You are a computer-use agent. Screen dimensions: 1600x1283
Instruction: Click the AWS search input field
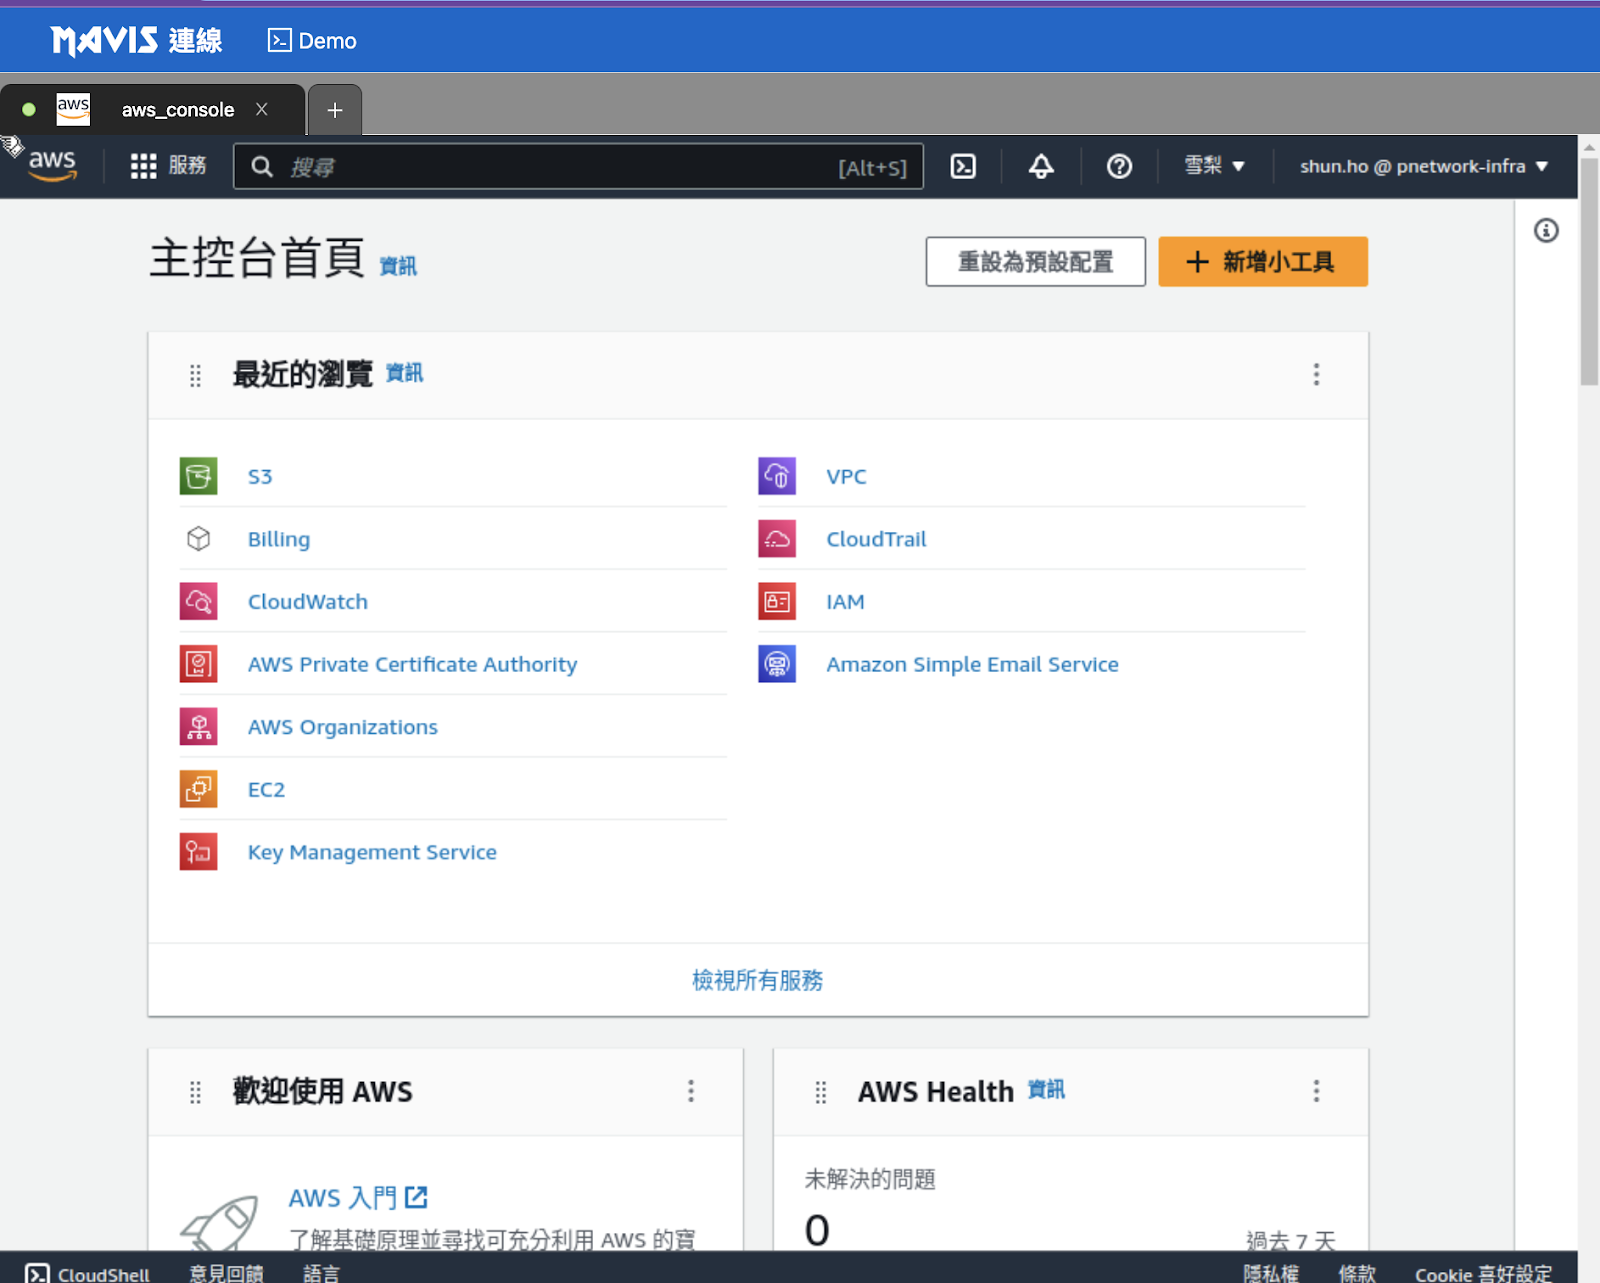click(560, 167)
